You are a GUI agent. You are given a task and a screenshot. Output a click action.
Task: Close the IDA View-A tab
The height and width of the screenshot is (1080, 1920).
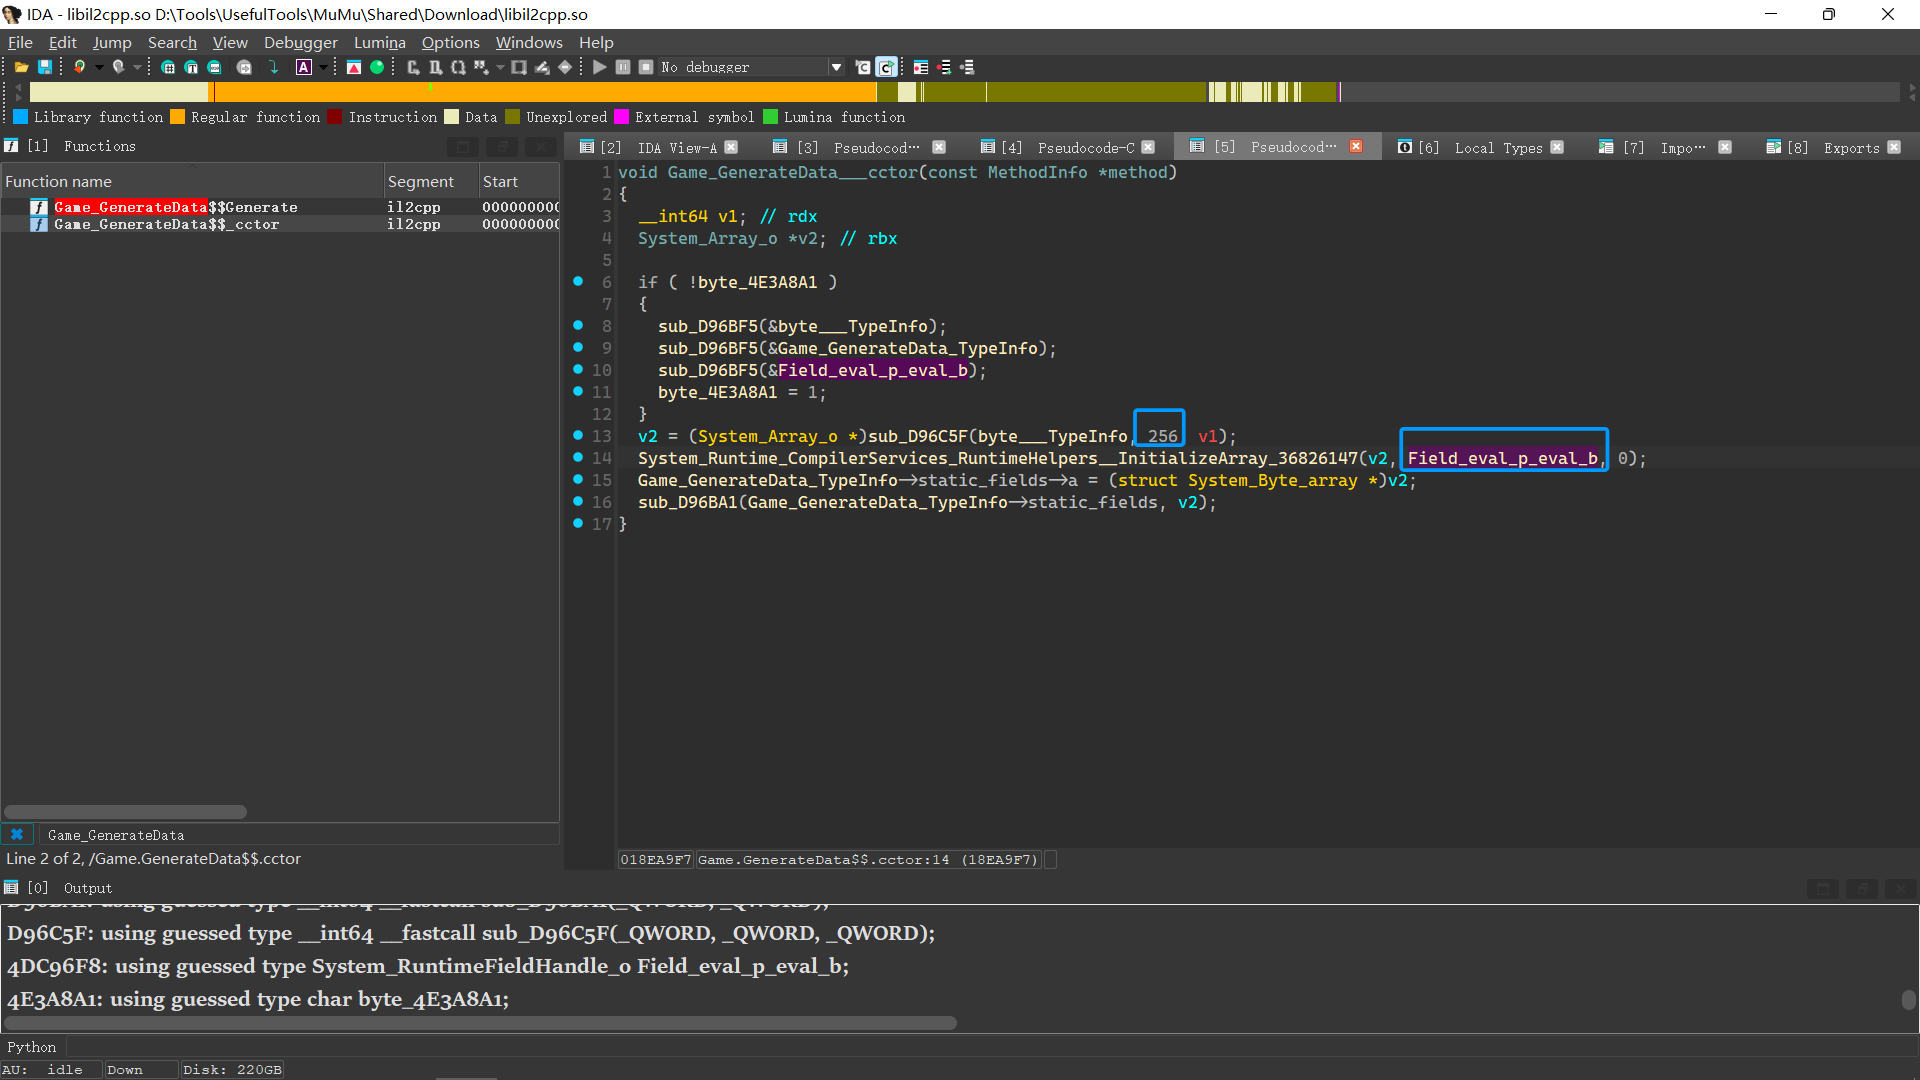tap(731, 147)
